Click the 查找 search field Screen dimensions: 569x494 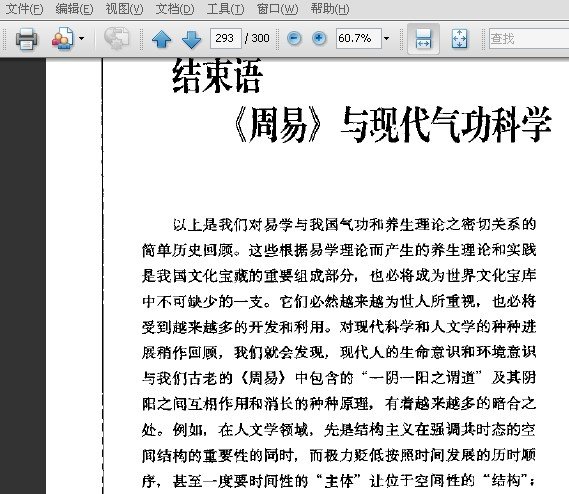pyautogui.click(x=529, y=38)
